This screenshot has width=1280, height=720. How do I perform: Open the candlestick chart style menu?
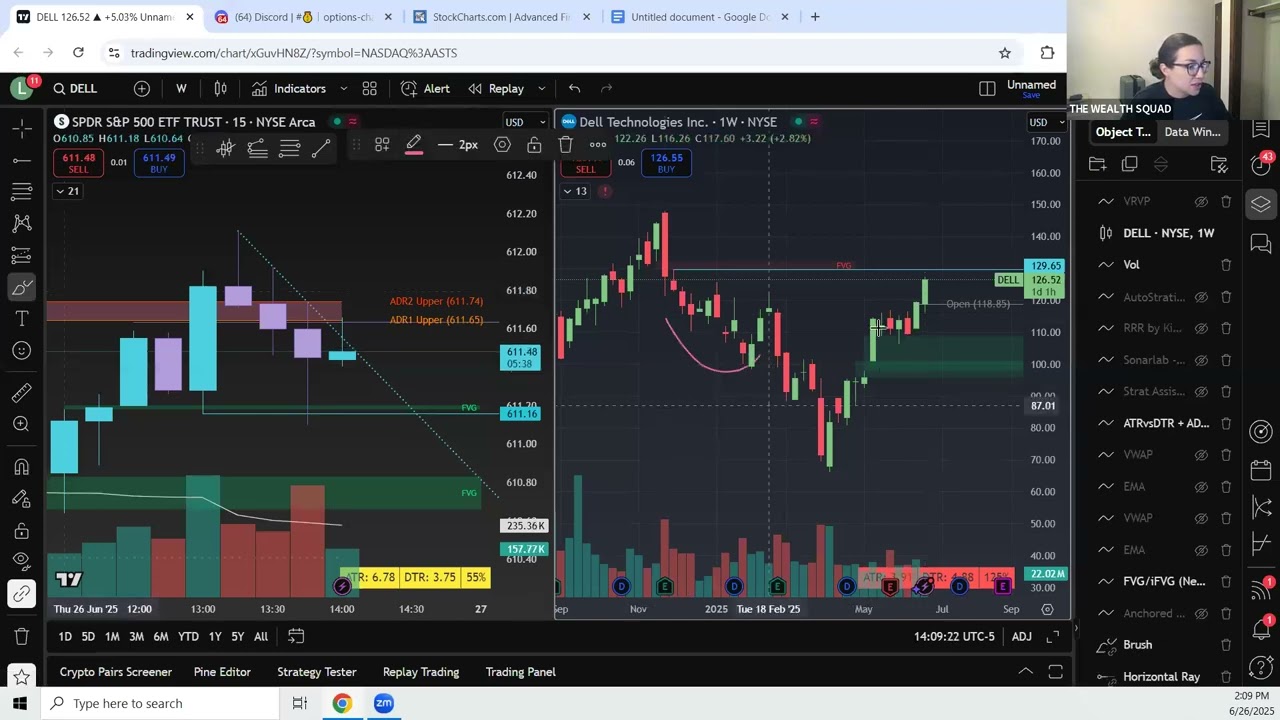pos(220,88)
